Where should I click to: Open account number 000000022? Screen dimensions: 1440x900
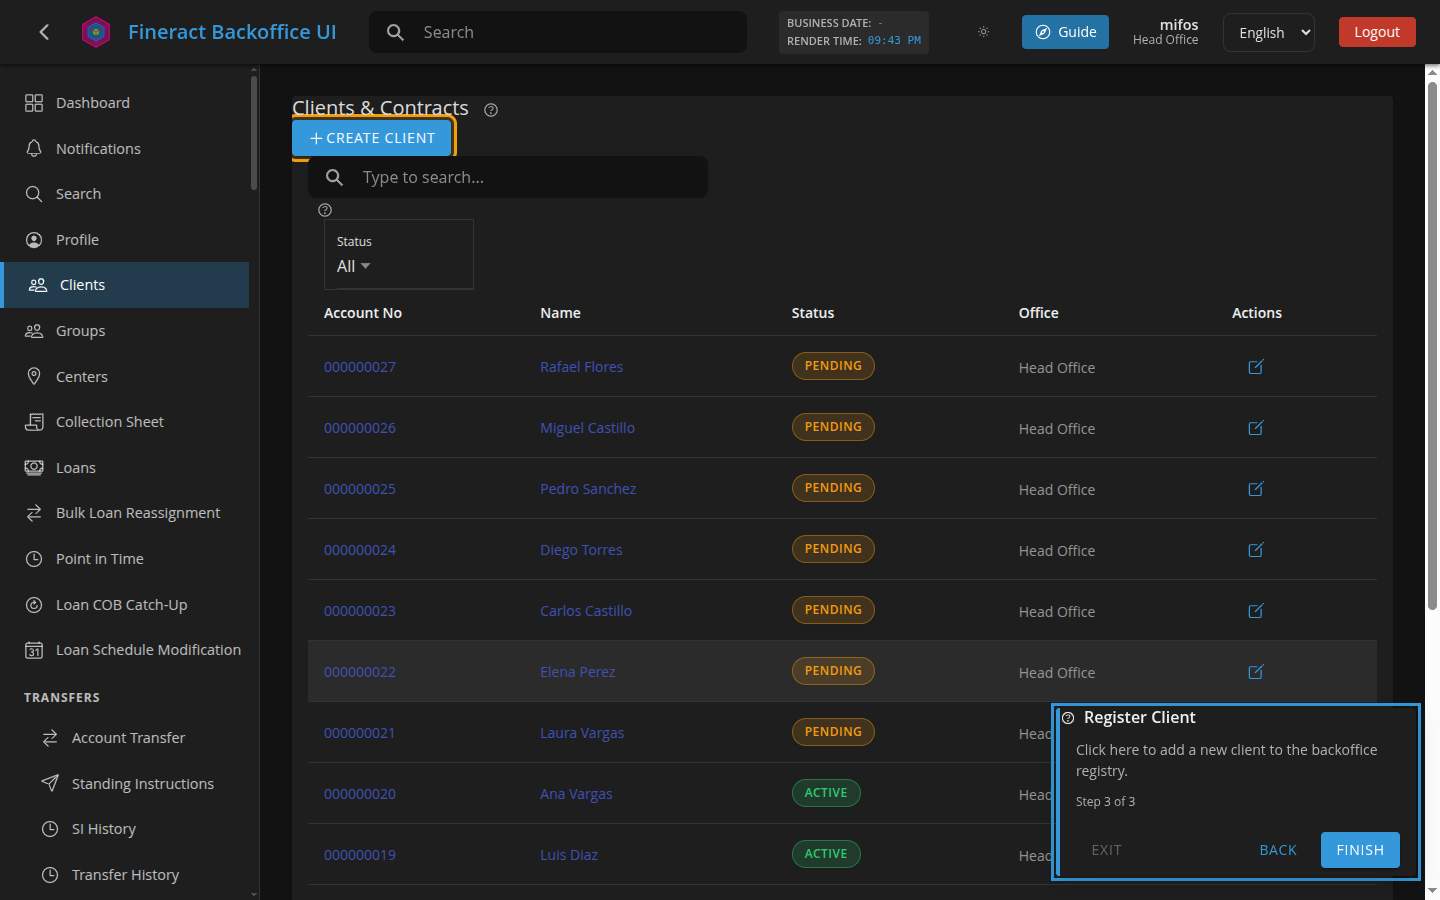pos(360,672)
